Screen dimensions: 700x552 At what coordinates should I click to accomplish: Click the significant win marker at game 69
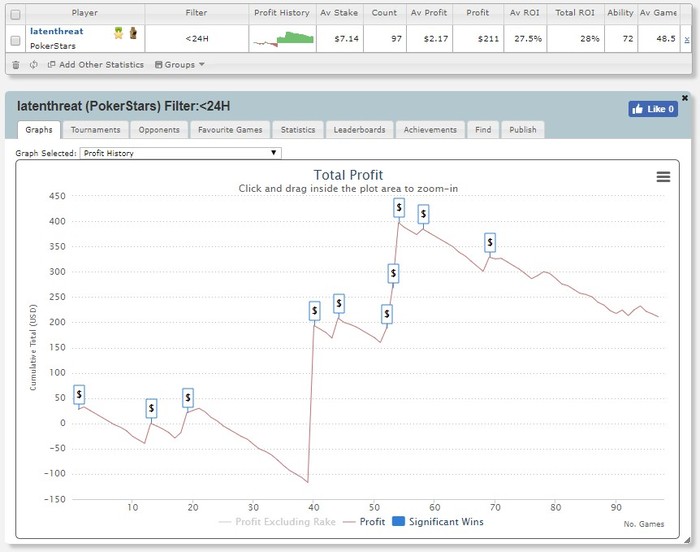490,243
